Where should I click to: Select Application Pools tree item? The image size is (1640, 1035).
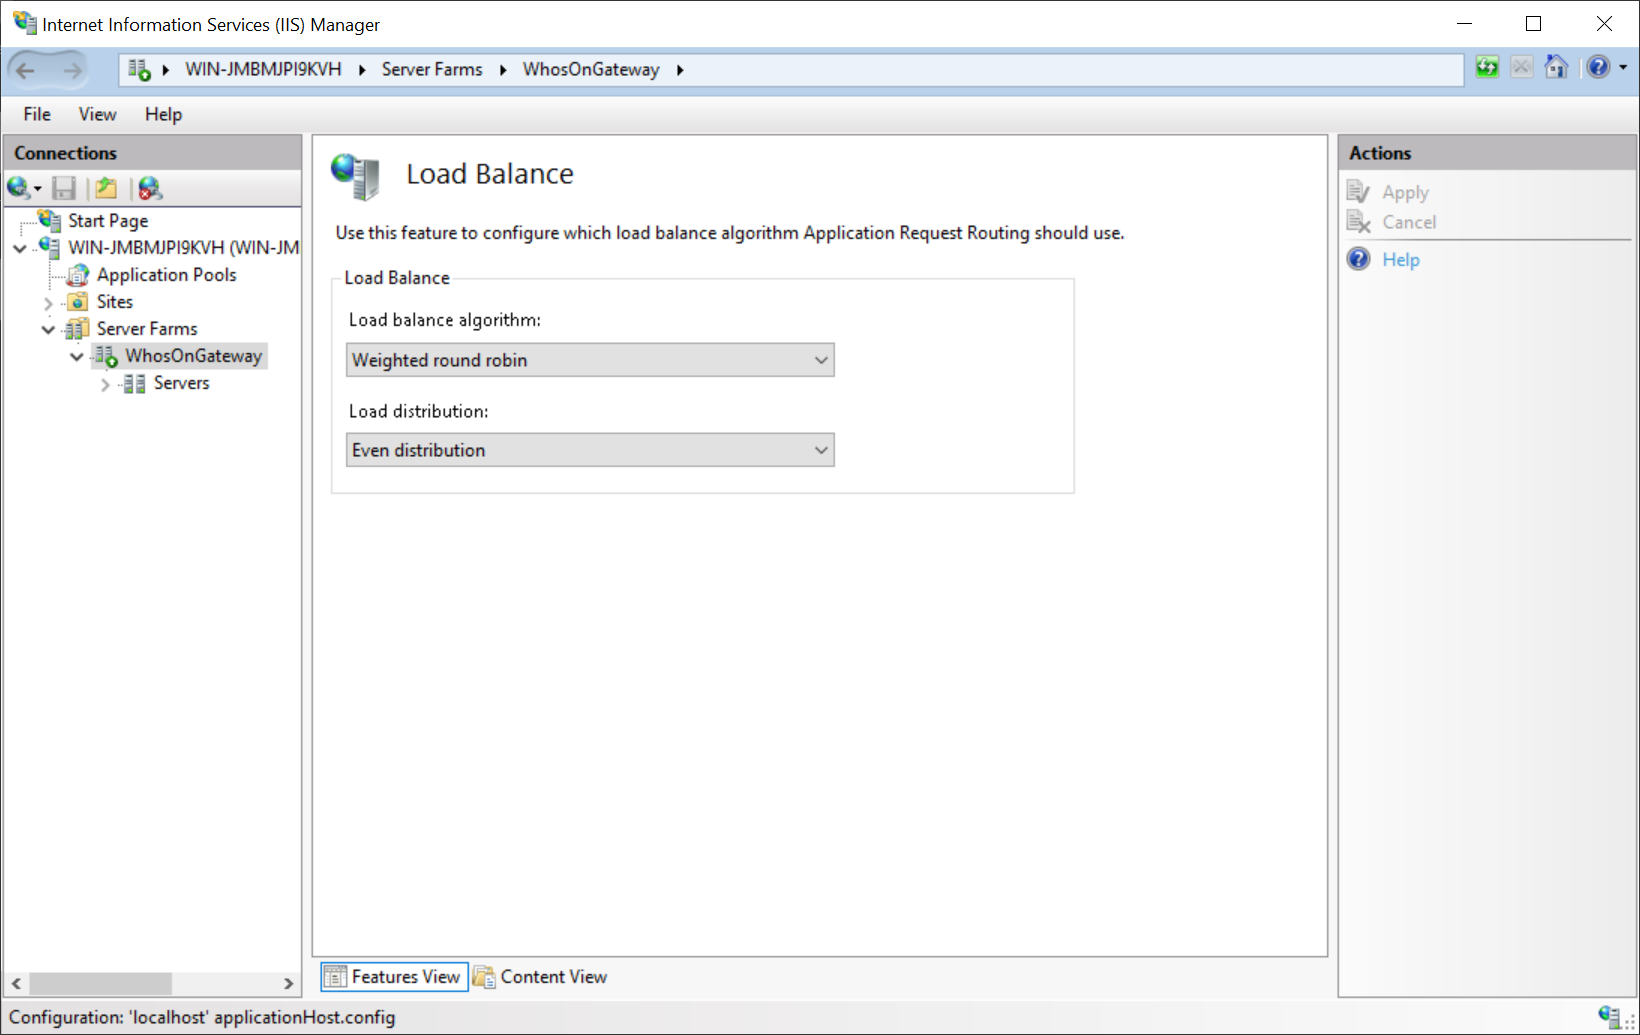click(x=166, y=274)
